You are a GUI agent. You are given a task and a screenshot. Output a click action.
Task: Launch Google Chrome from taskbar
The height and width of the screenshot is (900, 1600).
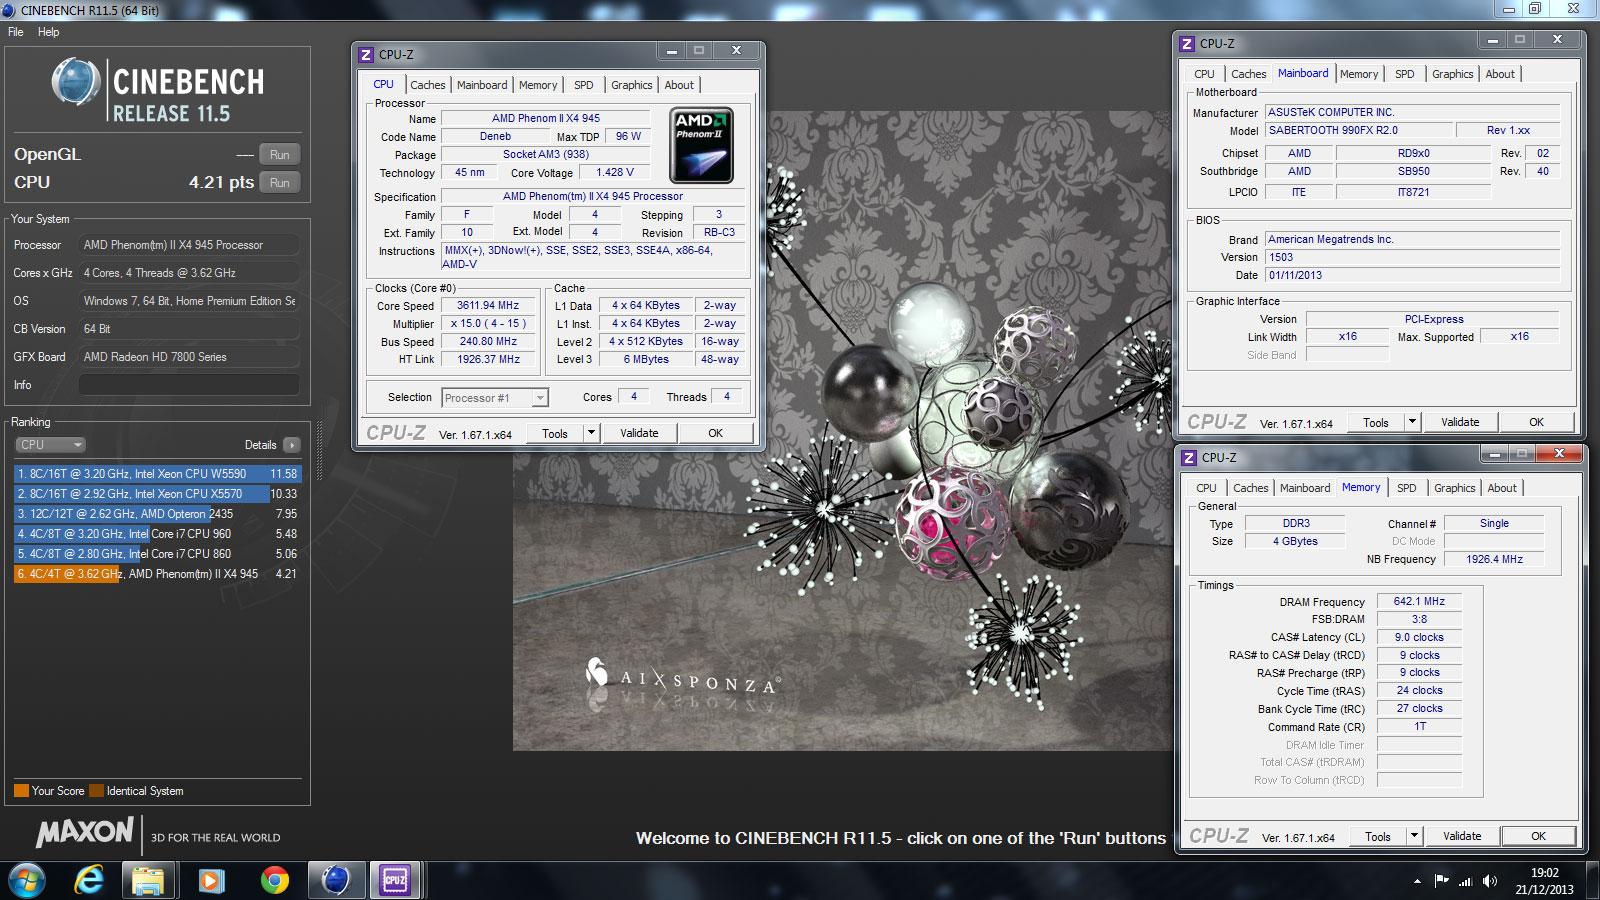(x=274, y=880)
